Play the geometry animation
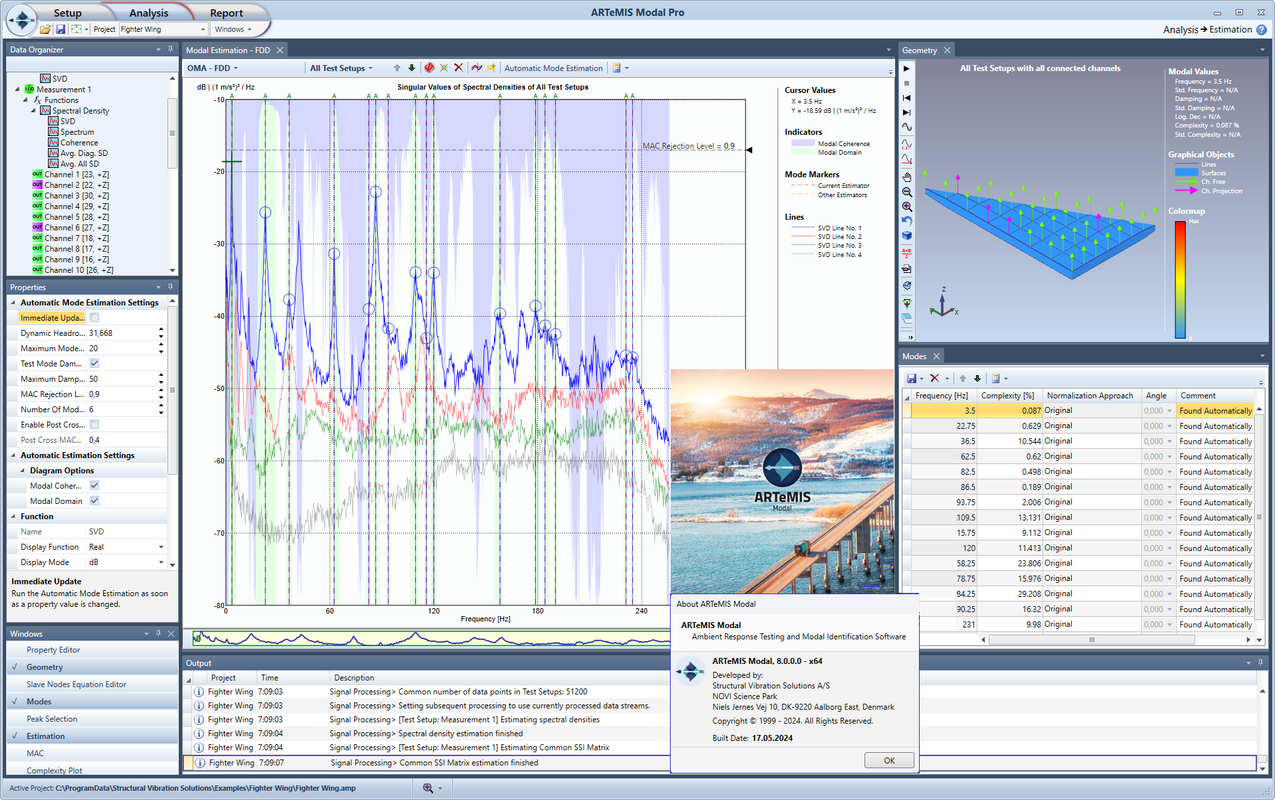 pyautogui.click(x=907, y=68)
